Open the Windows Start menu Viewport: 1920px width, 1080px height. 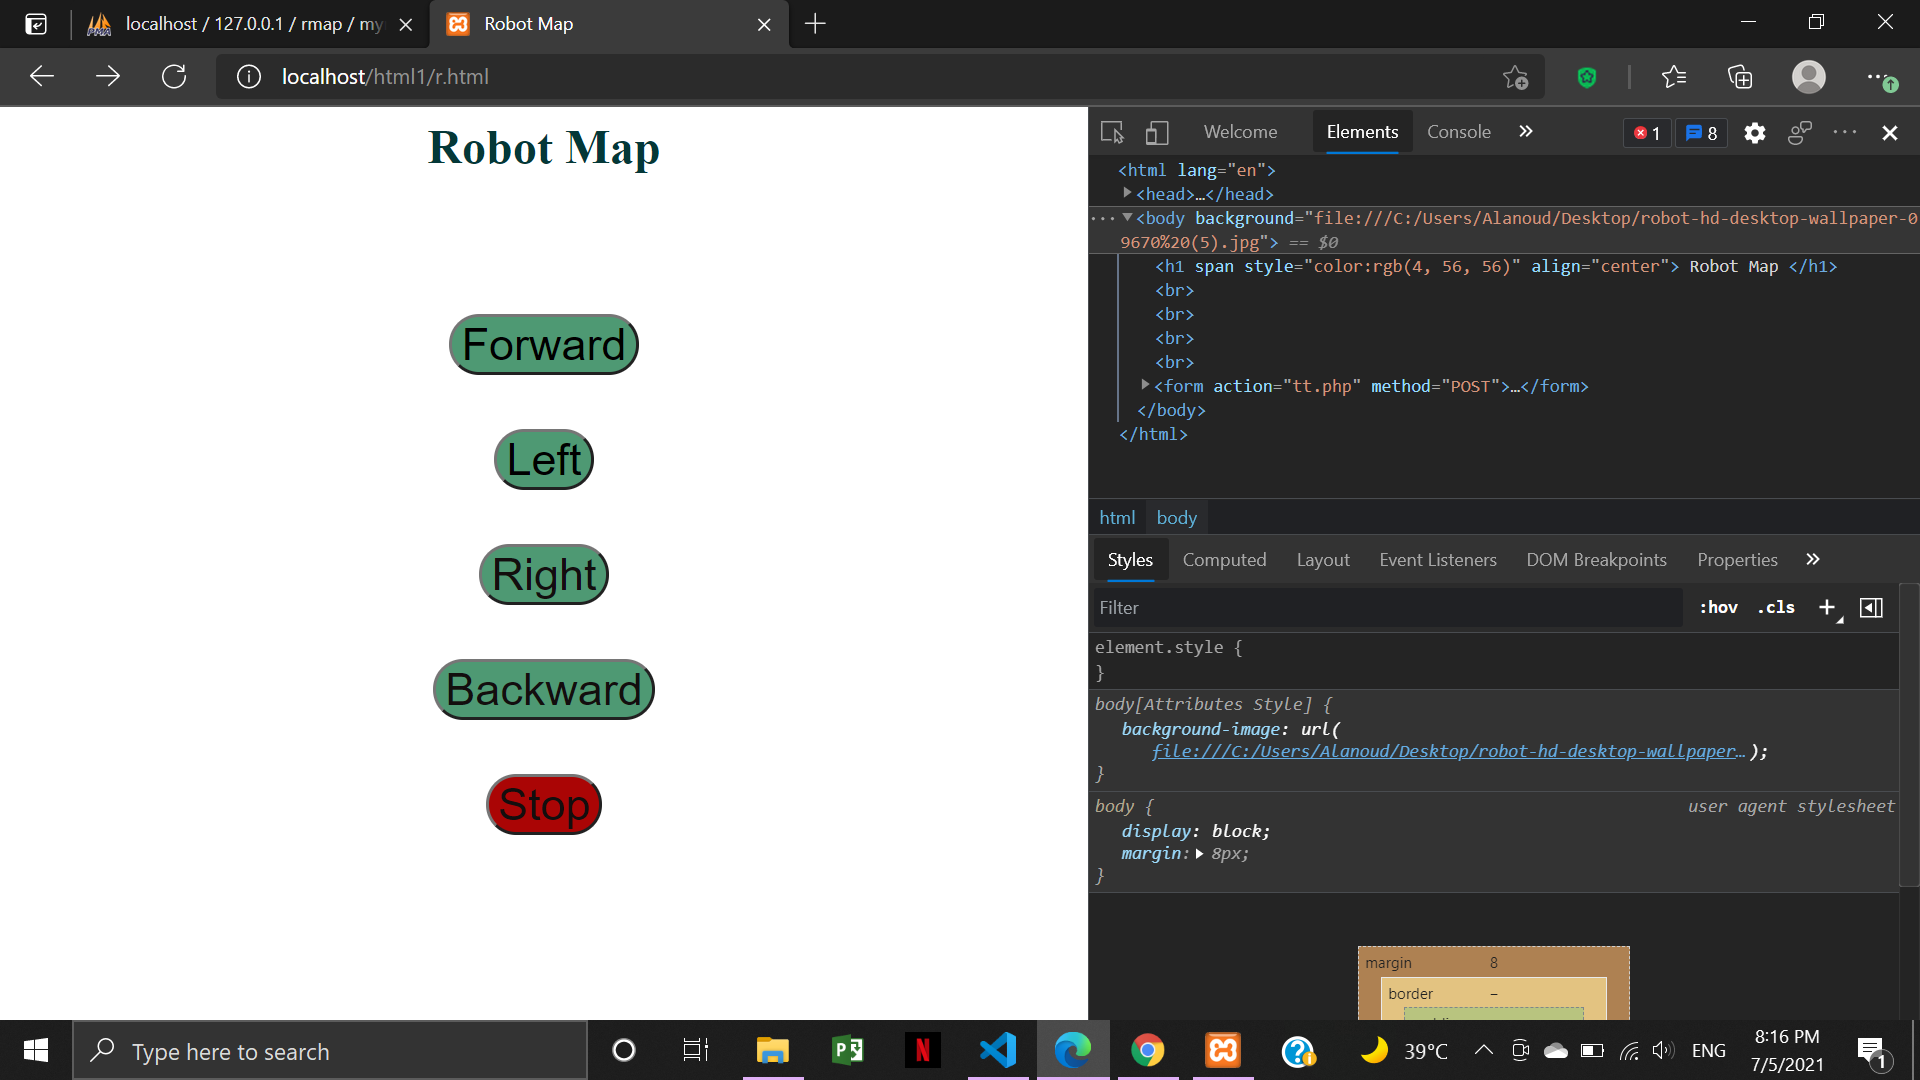pyautogui.click(x=36, y=1050)
